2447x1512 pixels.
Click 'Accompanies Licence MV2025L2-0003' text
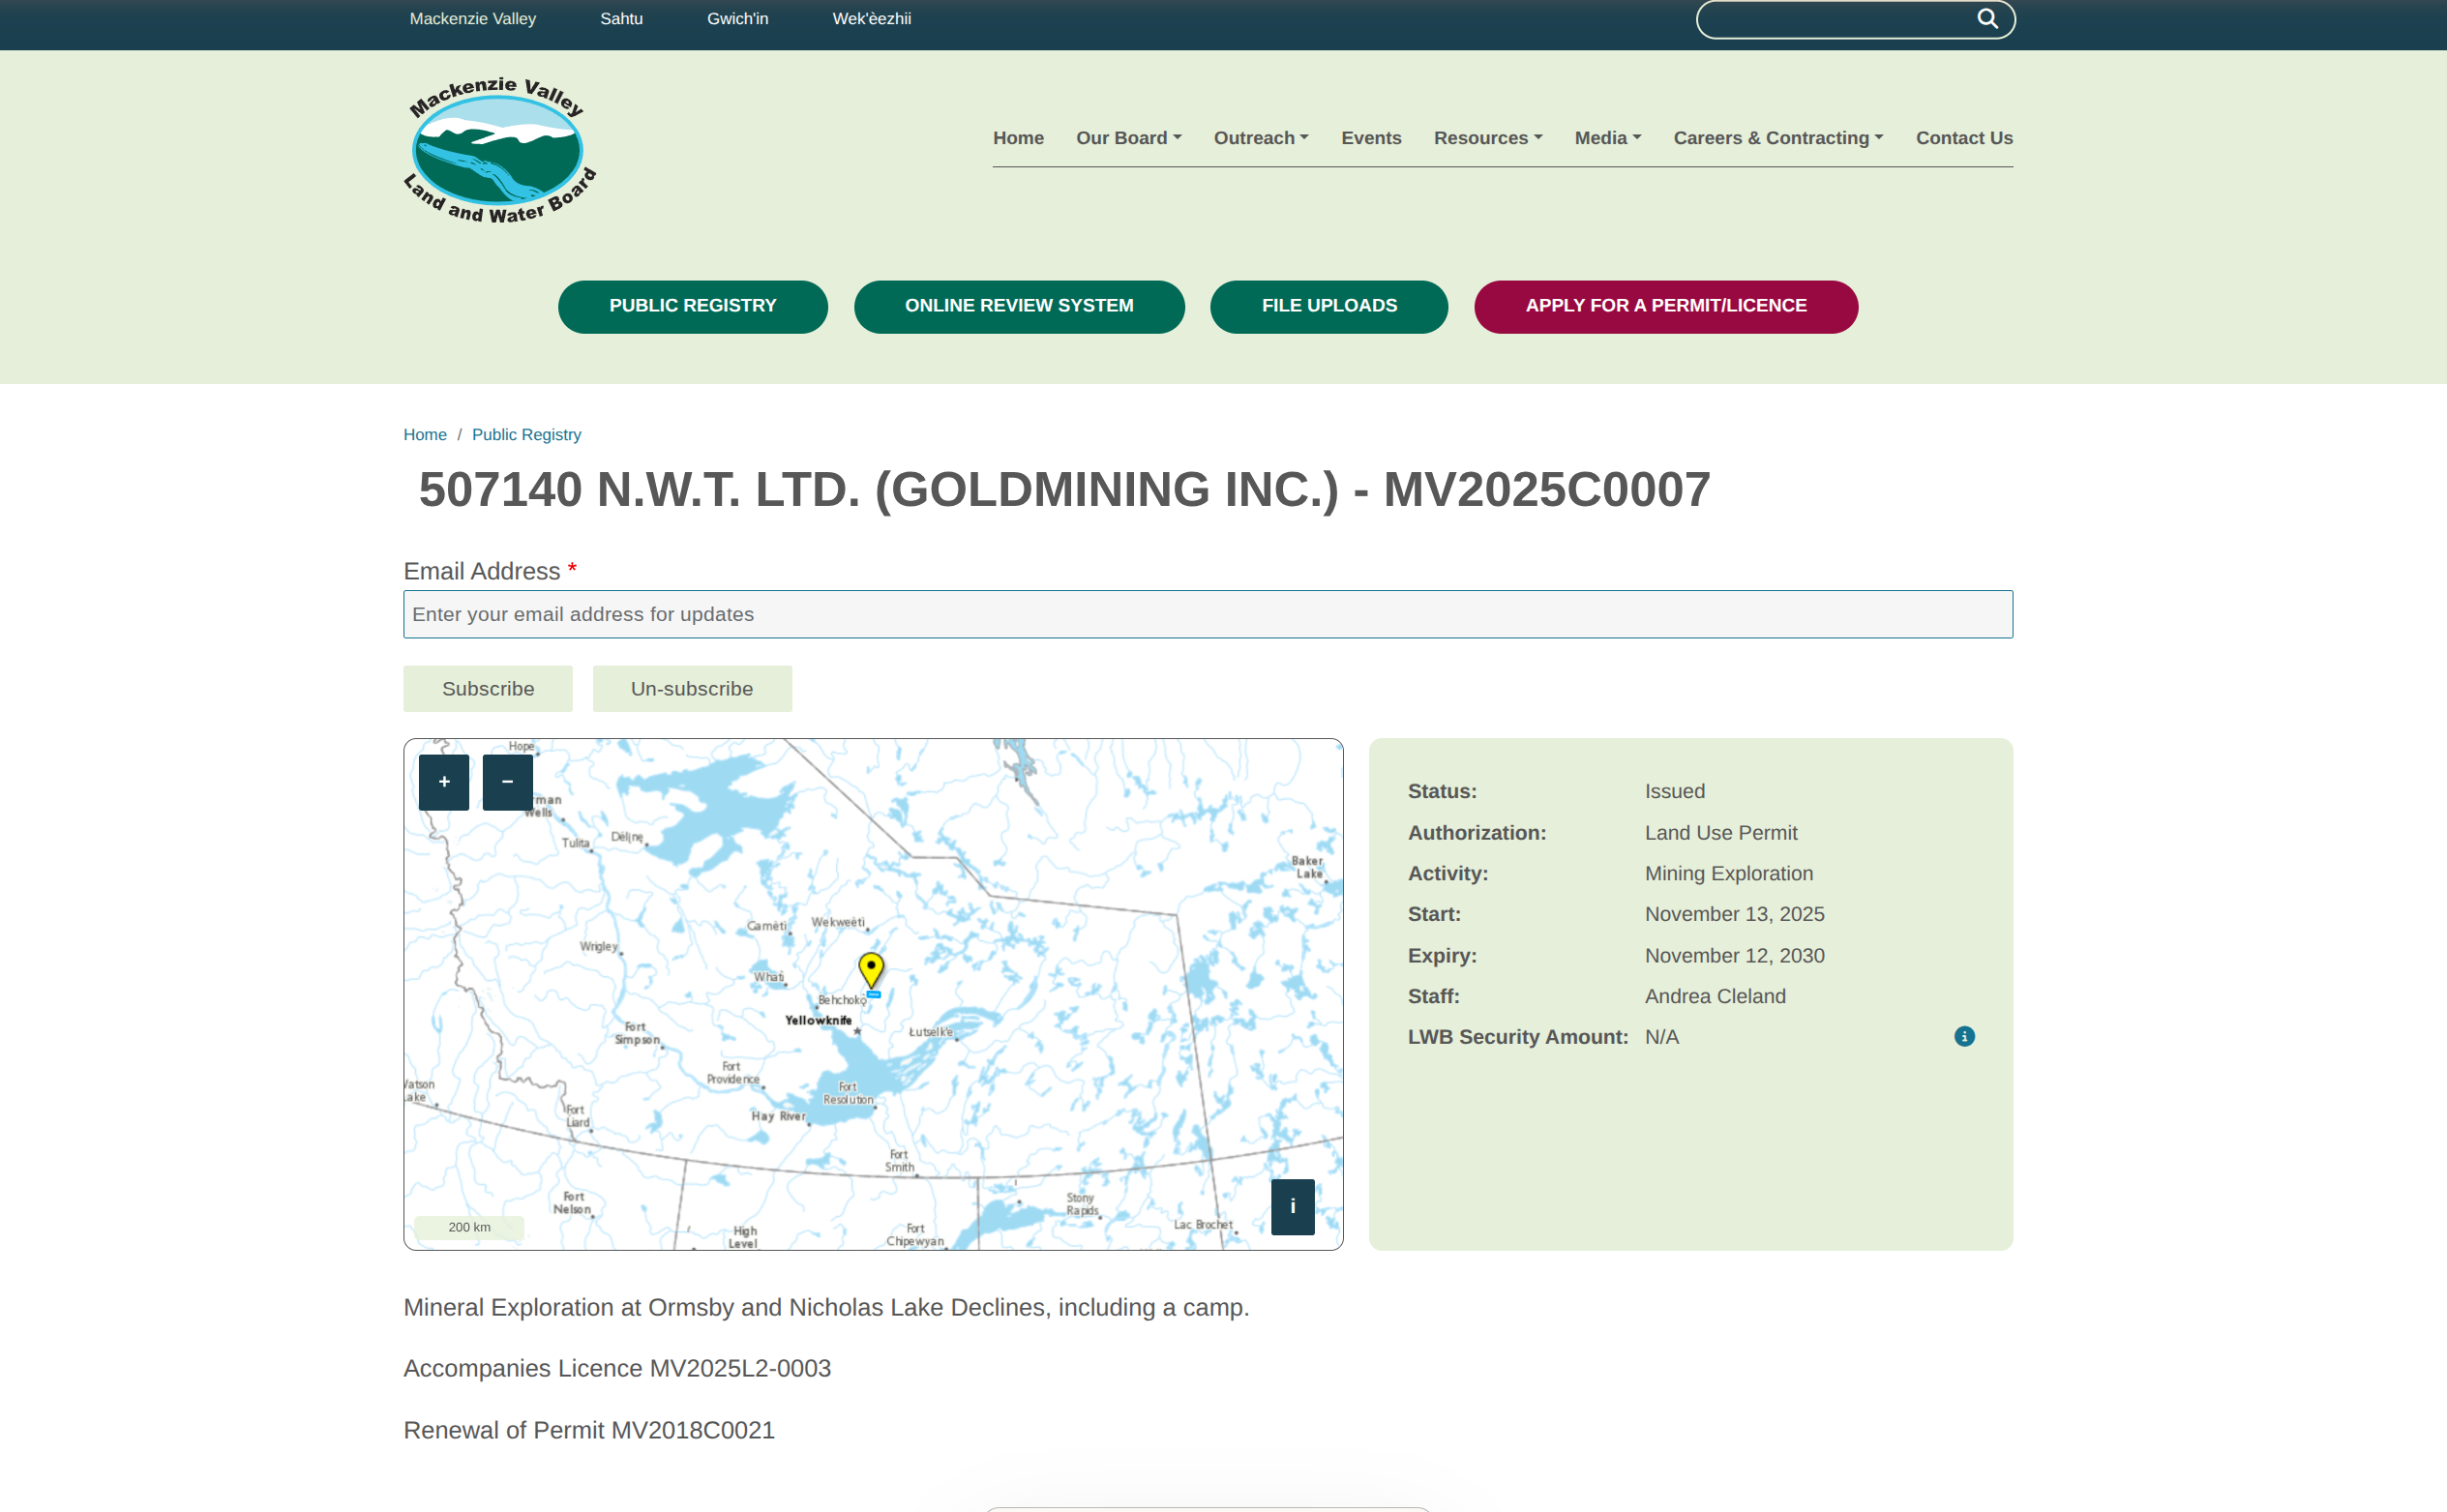tap(617, 1368)
